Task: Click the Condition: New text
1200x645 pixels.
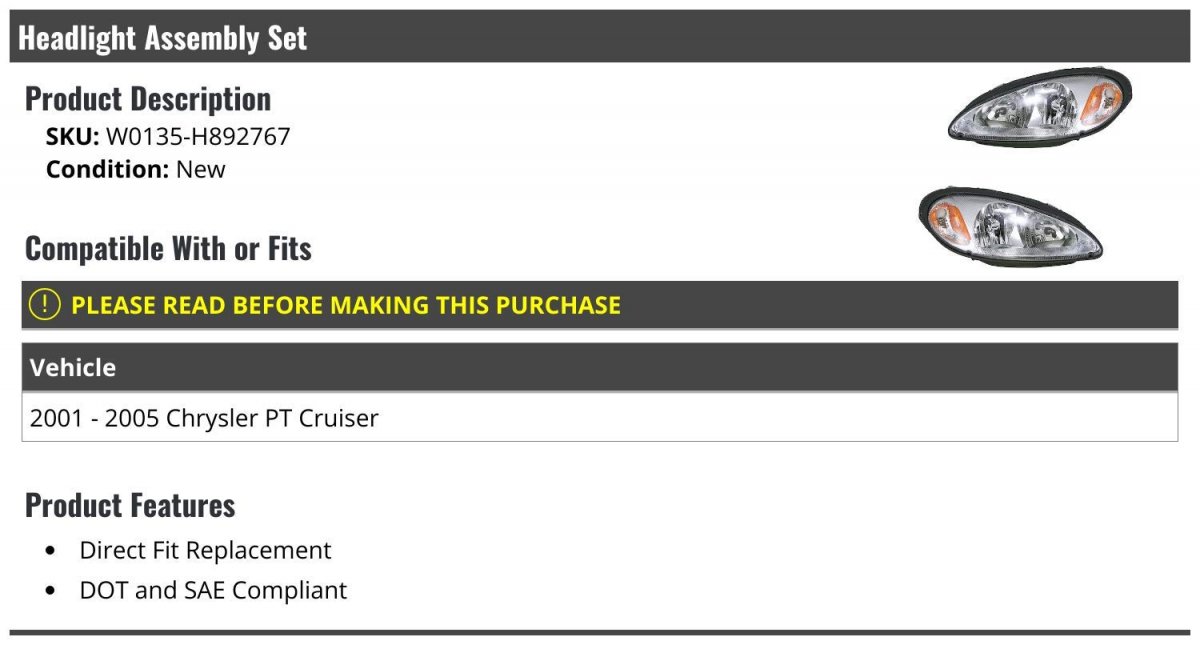Action: [x=136, y=170]
